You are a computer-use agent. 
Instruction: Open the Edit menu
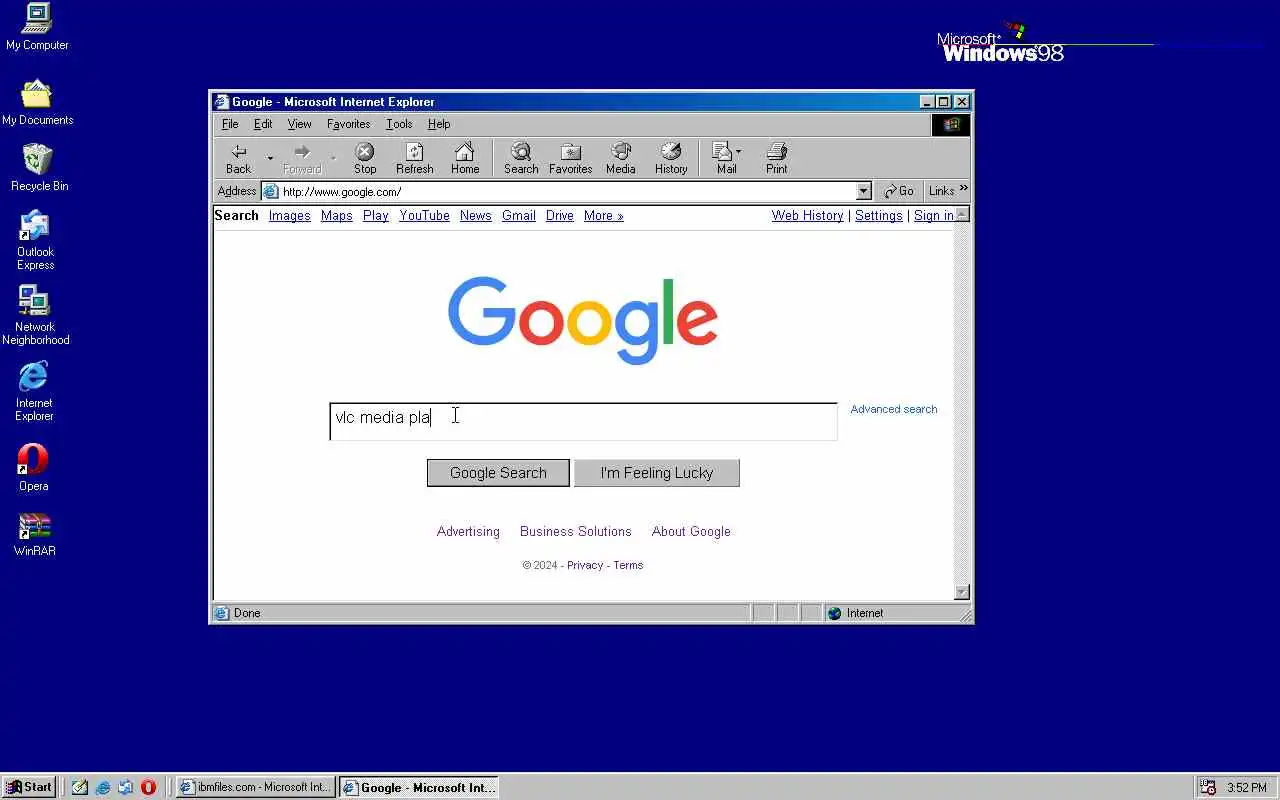pos(263,124)
